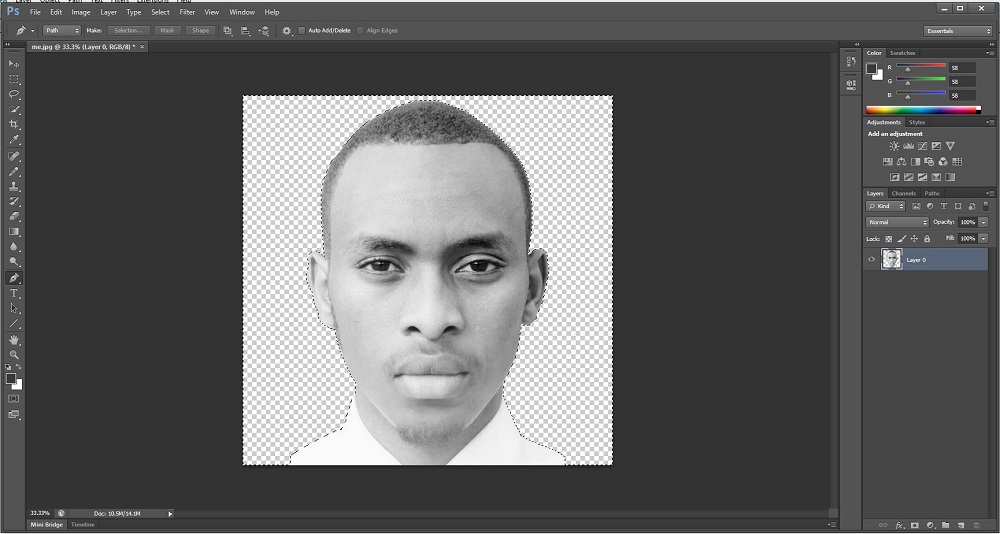Open the Kind filter dropdown

pyautogui.click(x=885, y=206)
